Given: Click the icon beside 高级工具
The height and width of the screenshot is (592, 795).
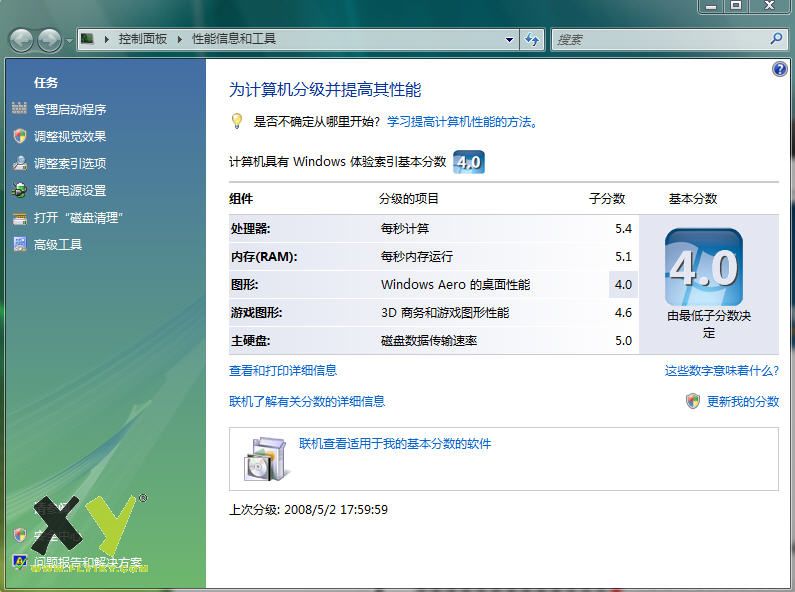Looking at the screenshot, I should [19, 244].
